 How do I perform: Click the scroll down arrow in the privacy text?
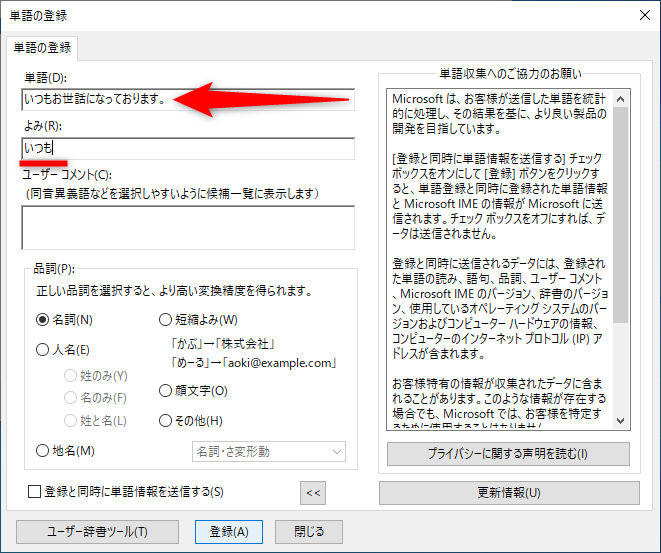[x=621, y=420]
